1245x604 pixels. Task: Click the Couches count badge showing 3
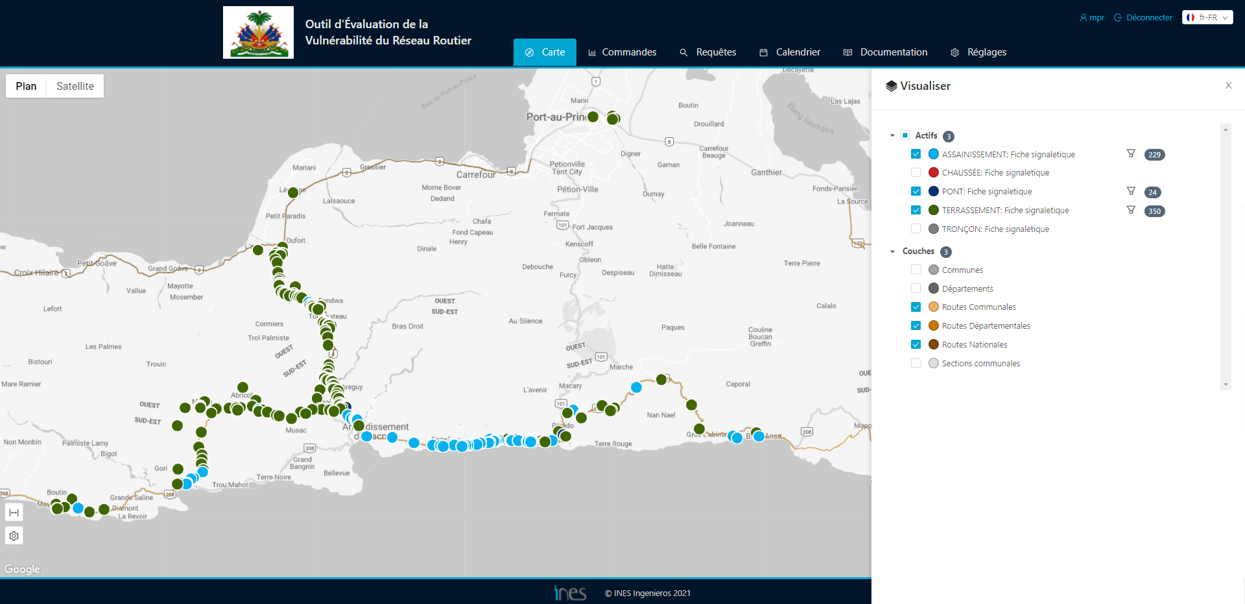[x=945, y=252]
